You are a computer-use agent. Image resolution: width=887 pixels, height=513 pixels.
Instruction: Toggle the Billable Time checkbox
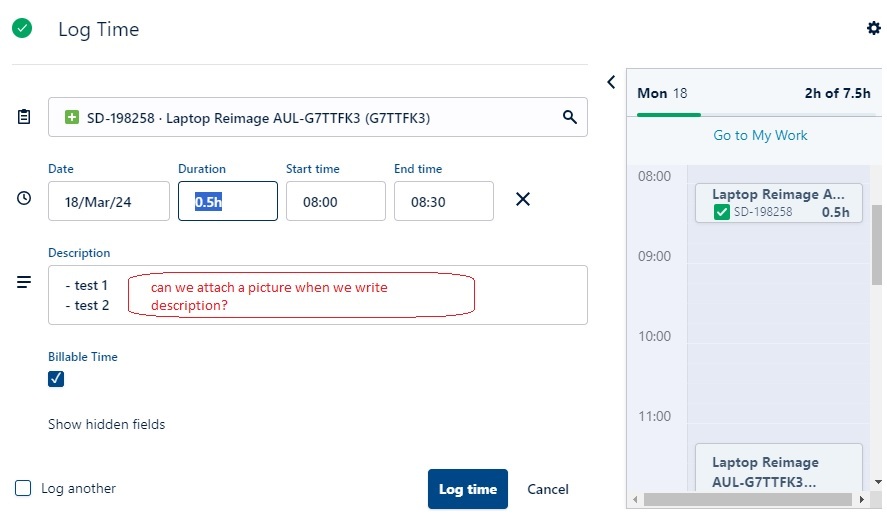click(56, 378)
